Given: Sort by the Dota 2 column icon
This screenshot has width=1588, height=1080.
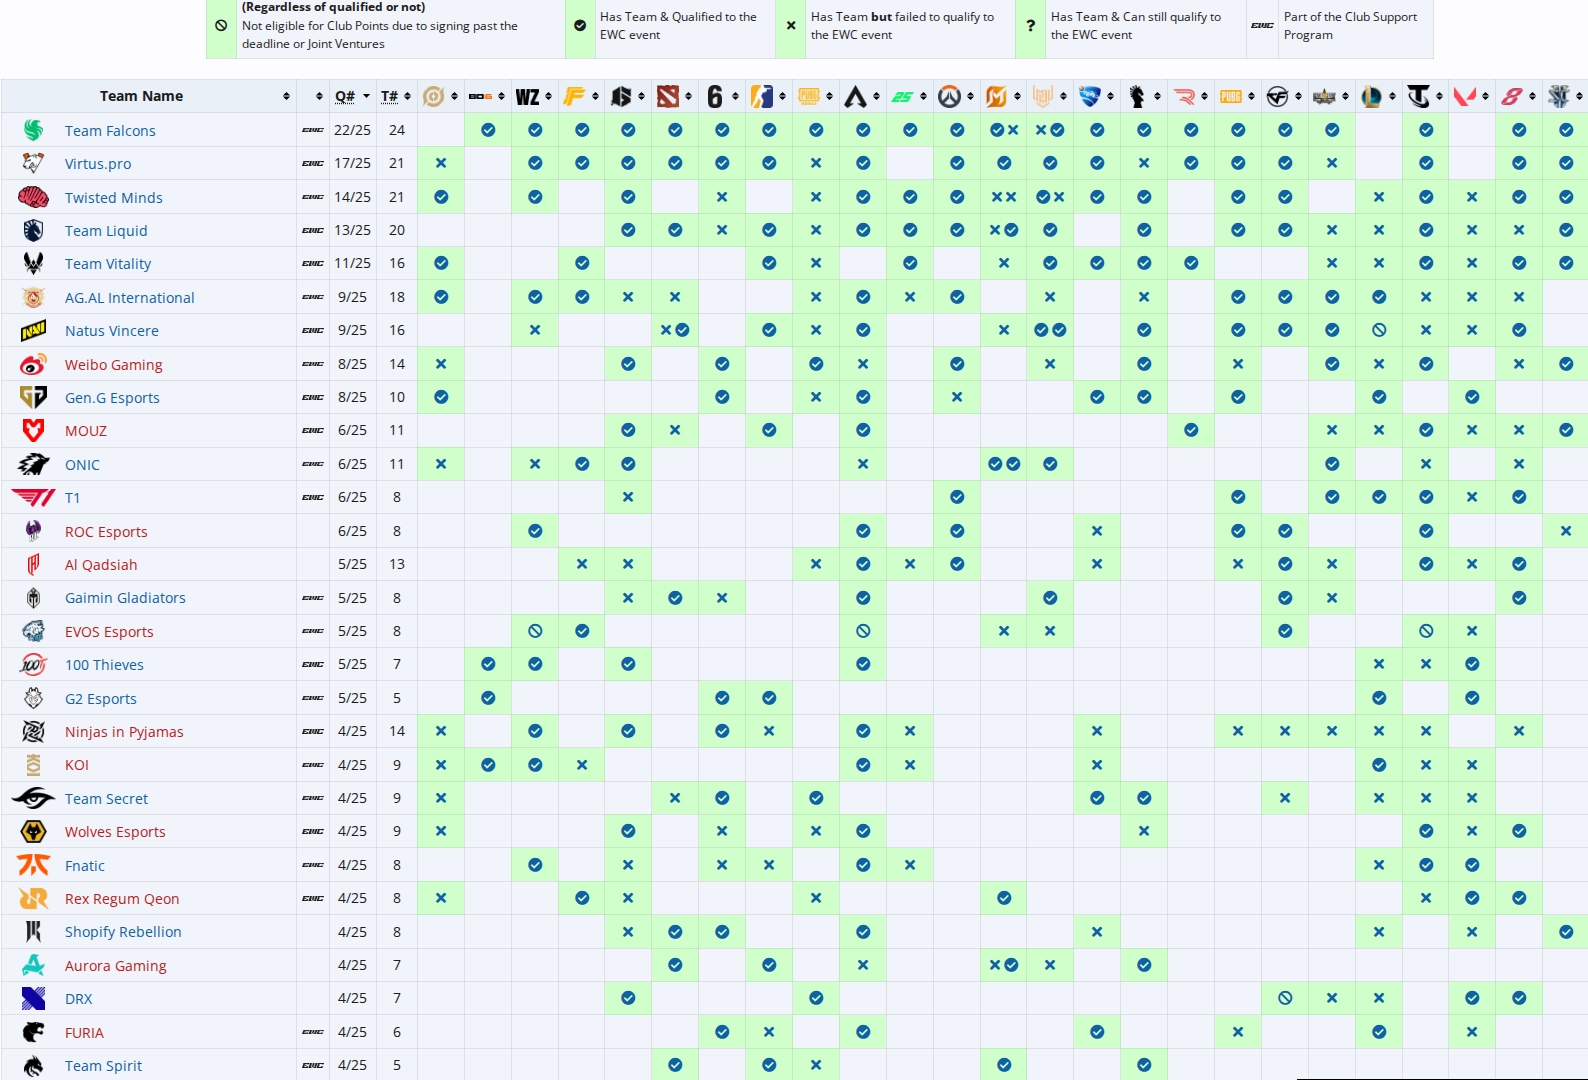Looking at the screenshot, I should (x=668, y=96).
